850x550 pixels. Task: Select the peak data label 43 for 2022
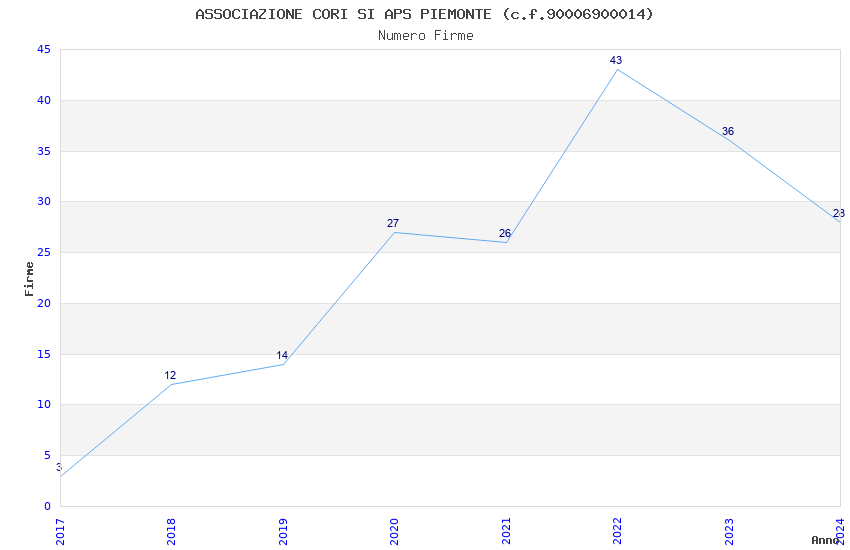[x=616, y=60]
